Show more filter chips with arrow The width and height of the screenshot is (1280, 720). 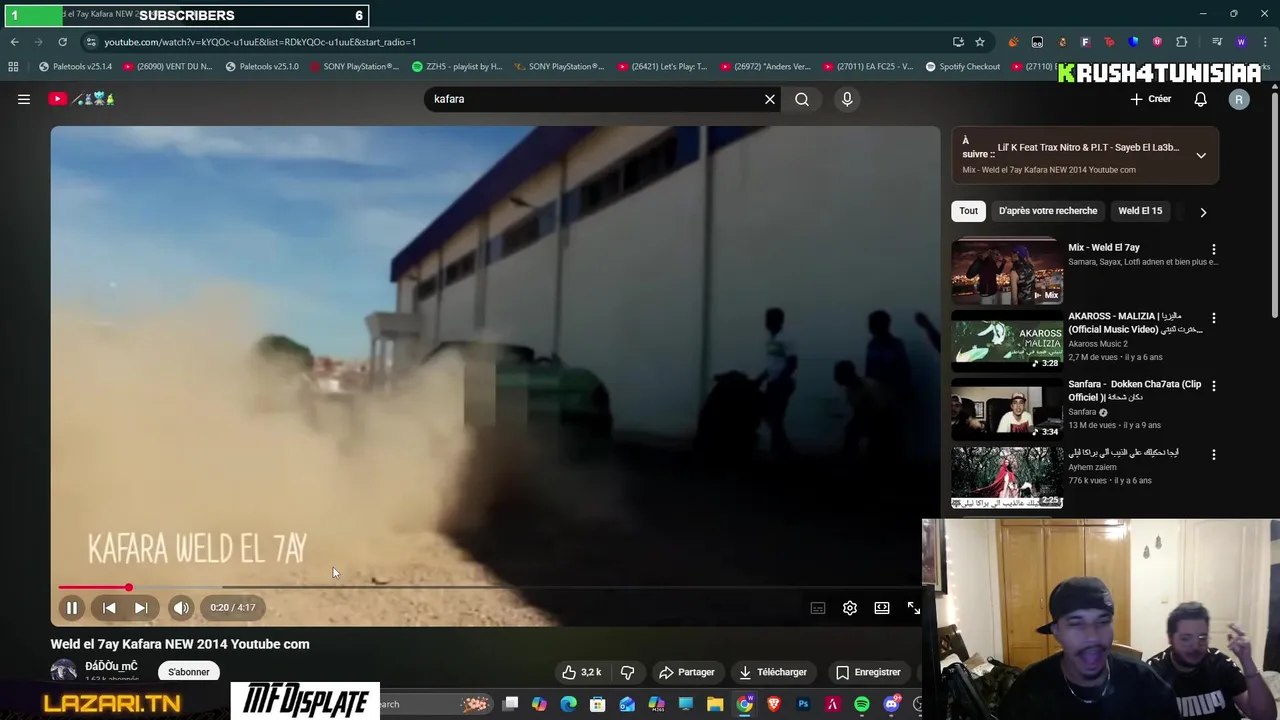[1203, 212]
